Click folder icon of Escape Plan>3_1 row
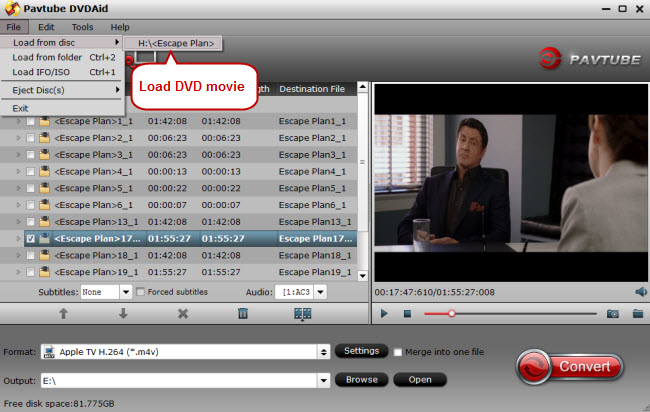 click(x=44, y=155)
